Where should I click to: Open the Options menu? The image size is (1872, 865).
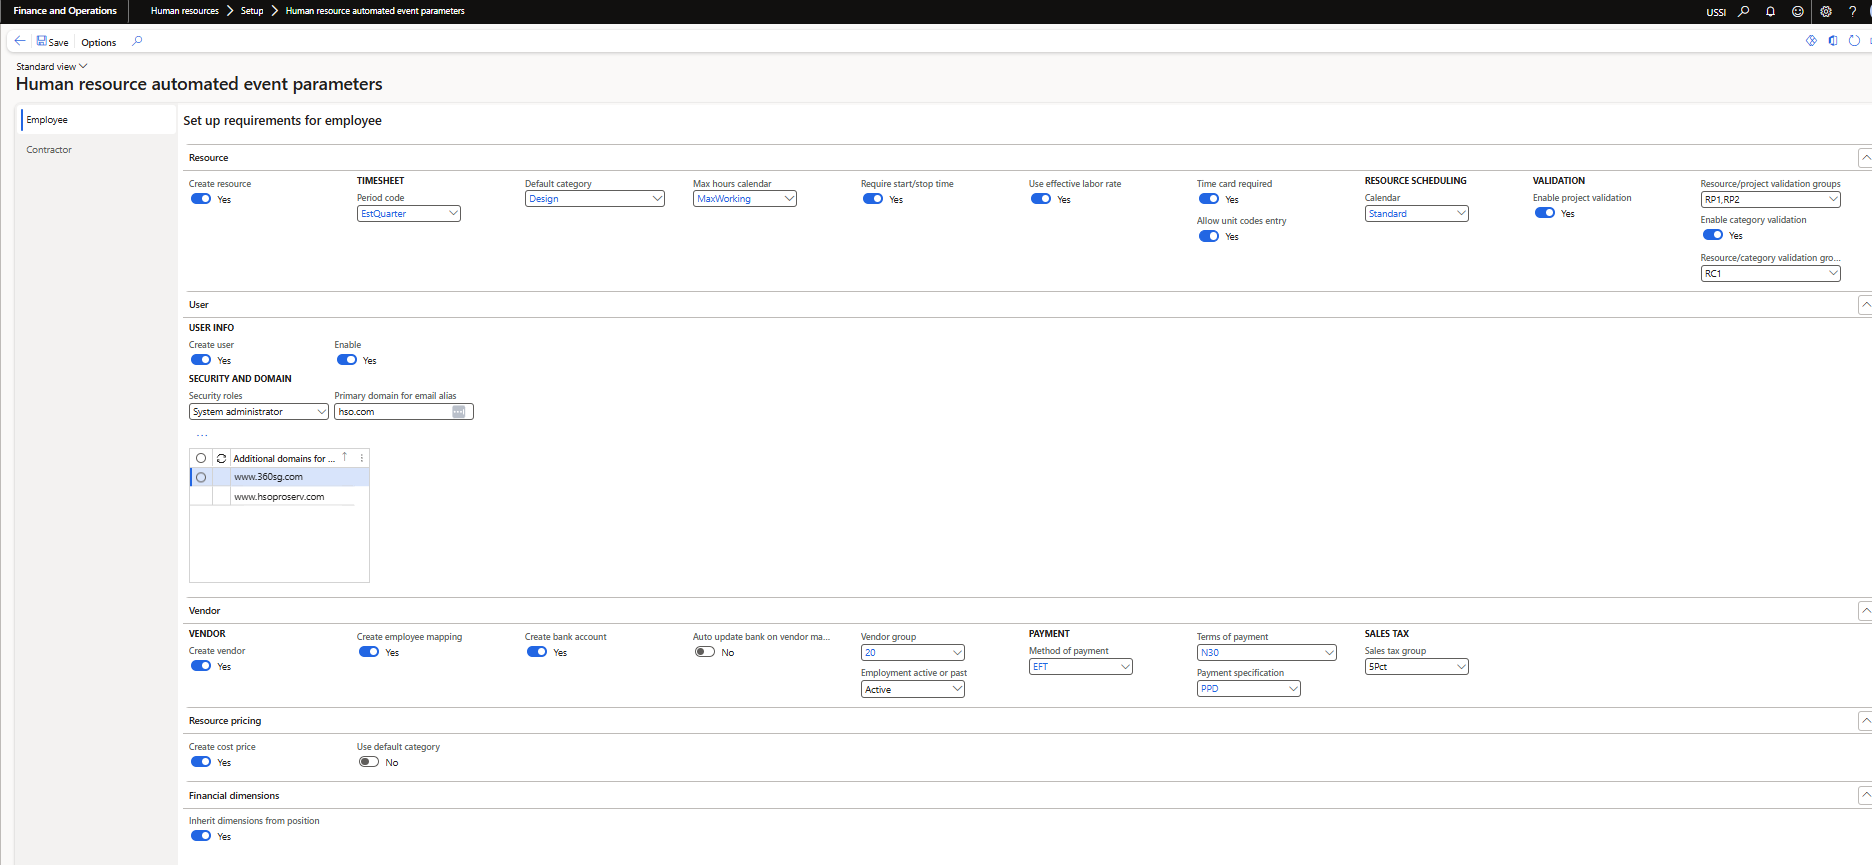point(98,42)
